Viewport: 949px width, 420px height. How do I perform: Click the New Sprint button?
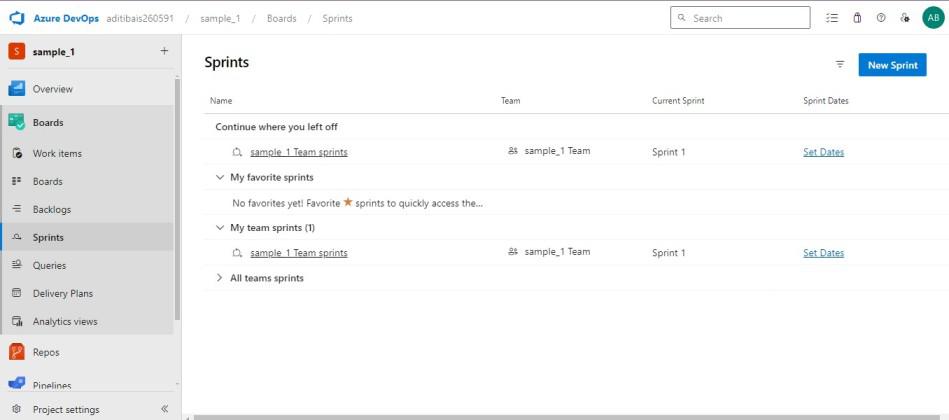coord(892,65)
